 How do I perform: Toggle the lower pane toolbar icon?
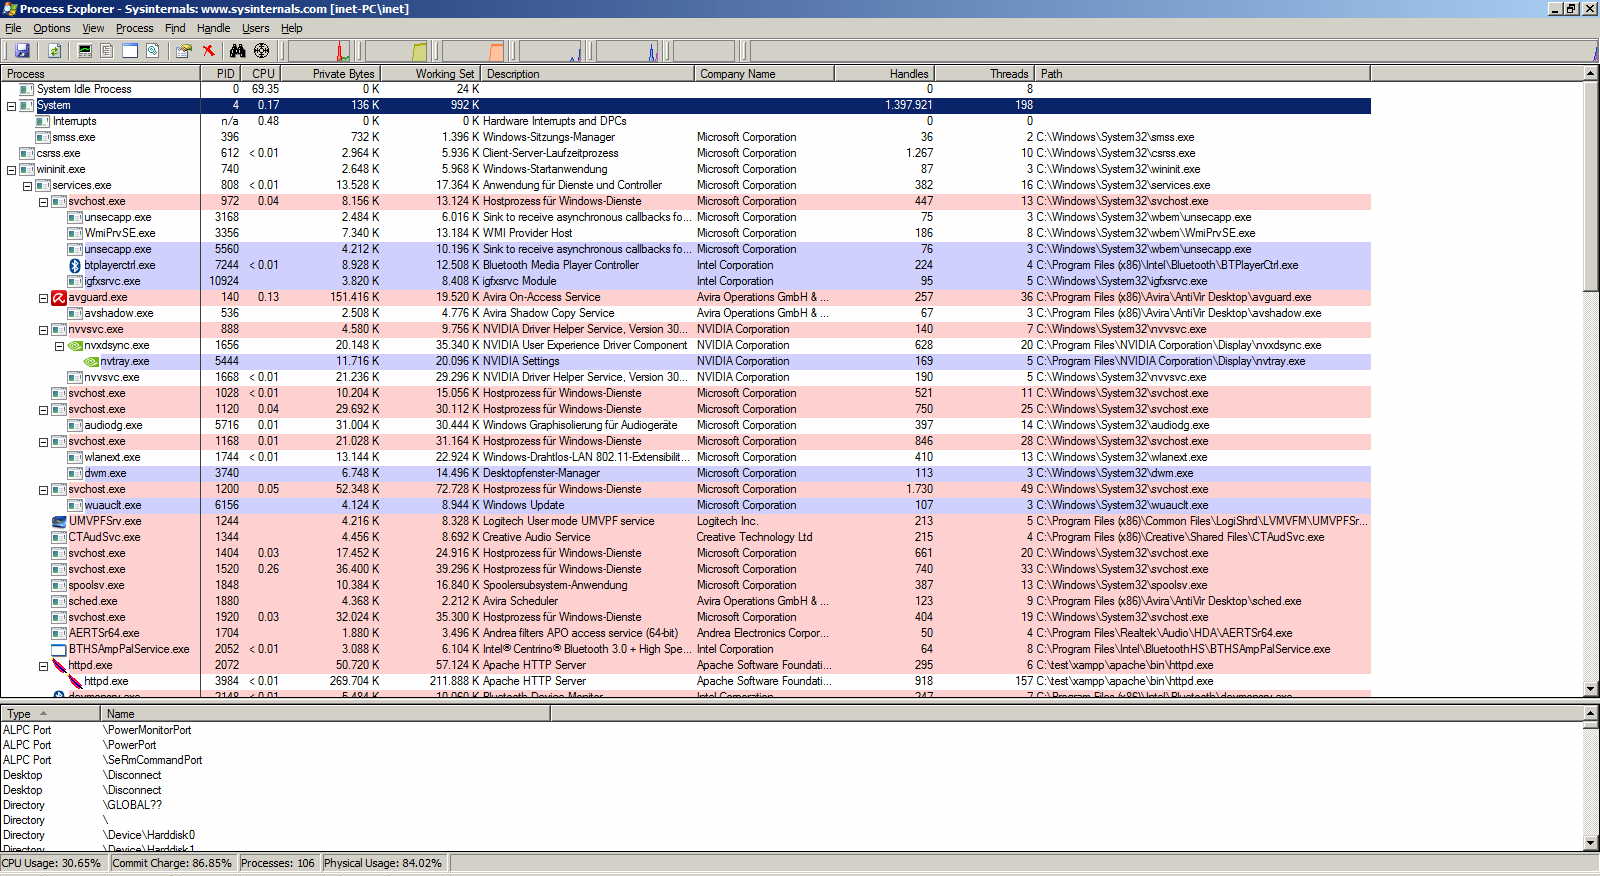tap(130, 50)
